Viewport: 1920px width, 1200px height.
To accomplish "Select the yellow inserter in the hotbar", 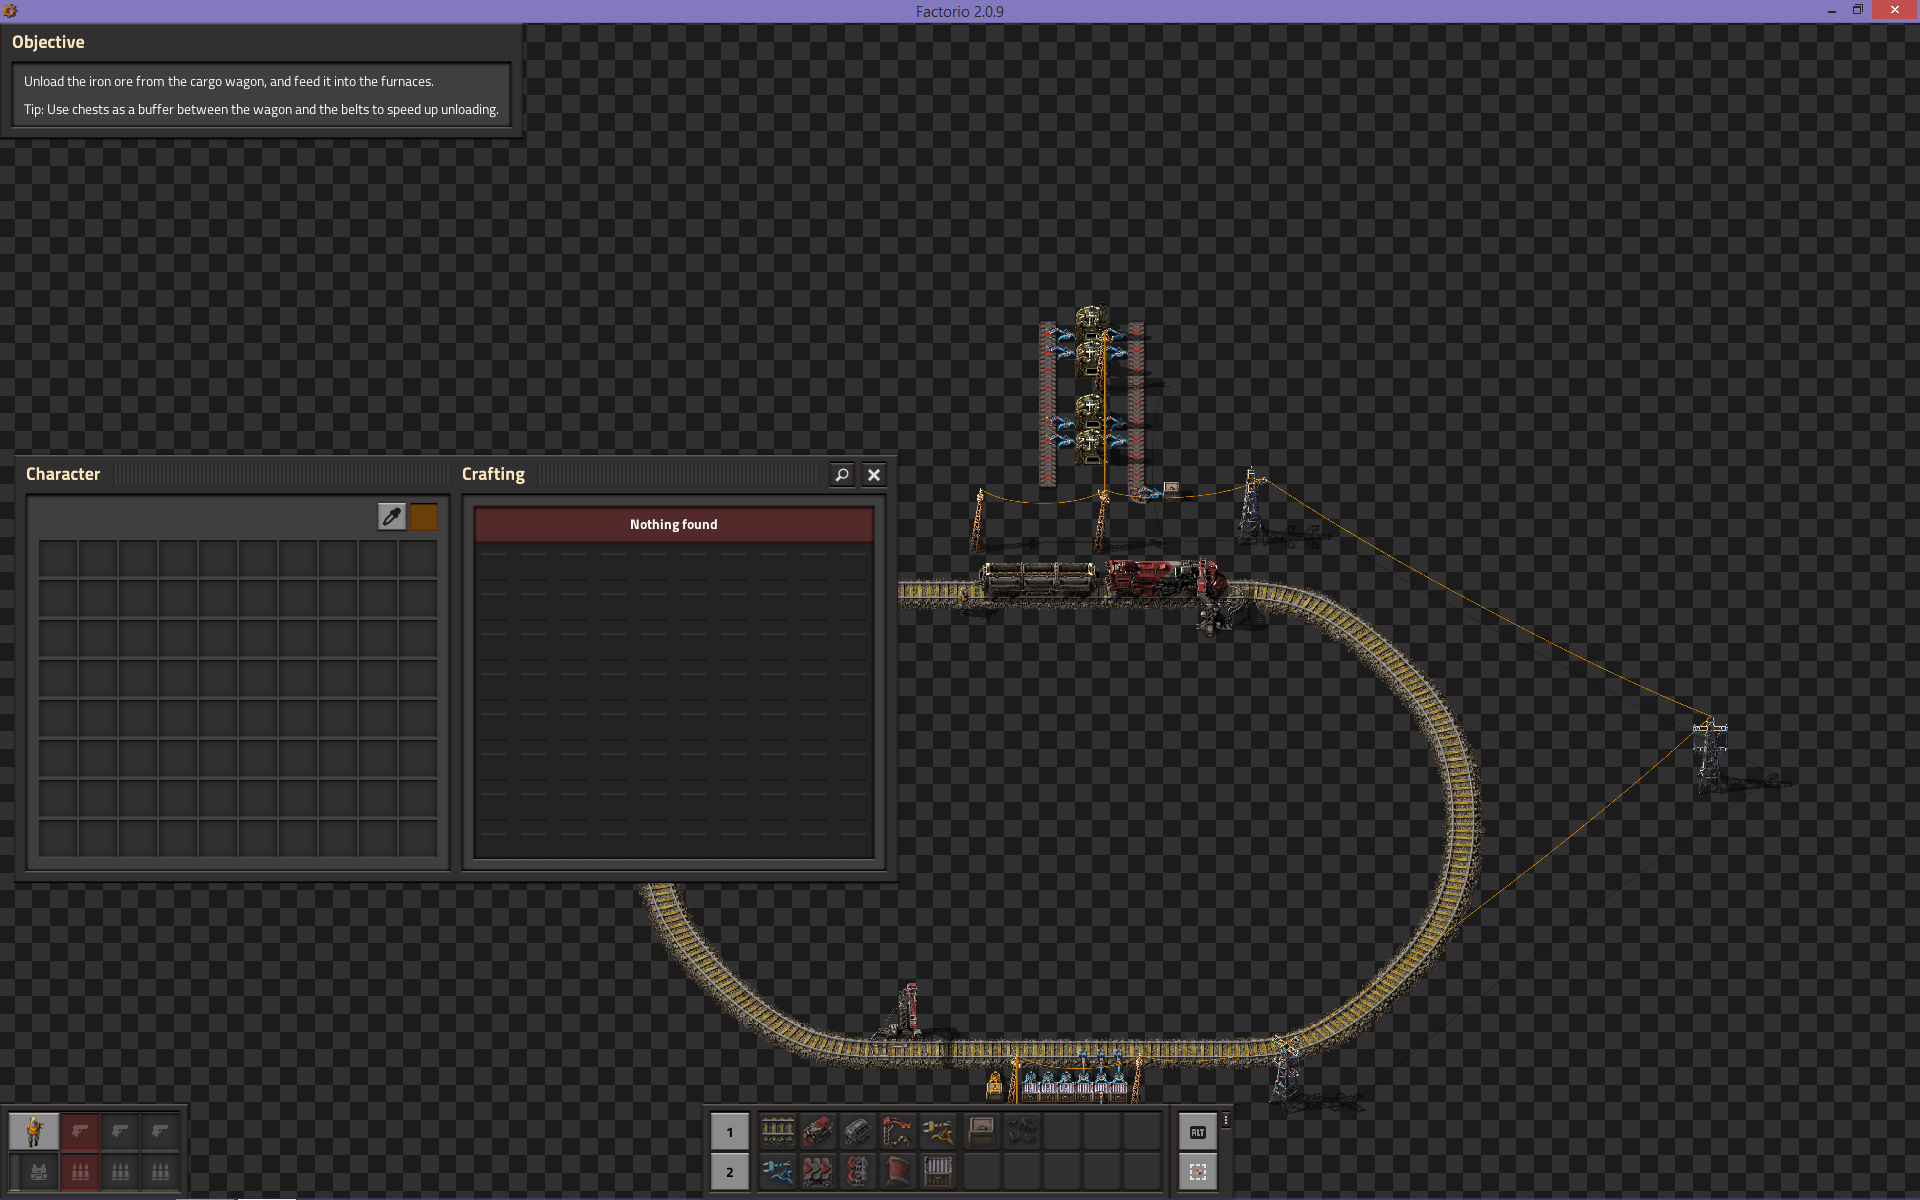I will (x=937, y=1131).
